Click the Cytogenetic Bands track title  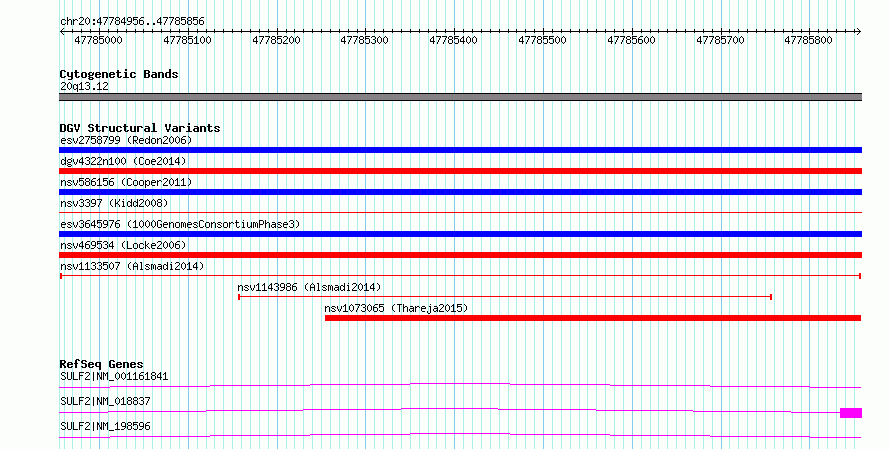(x=119, y=74)
